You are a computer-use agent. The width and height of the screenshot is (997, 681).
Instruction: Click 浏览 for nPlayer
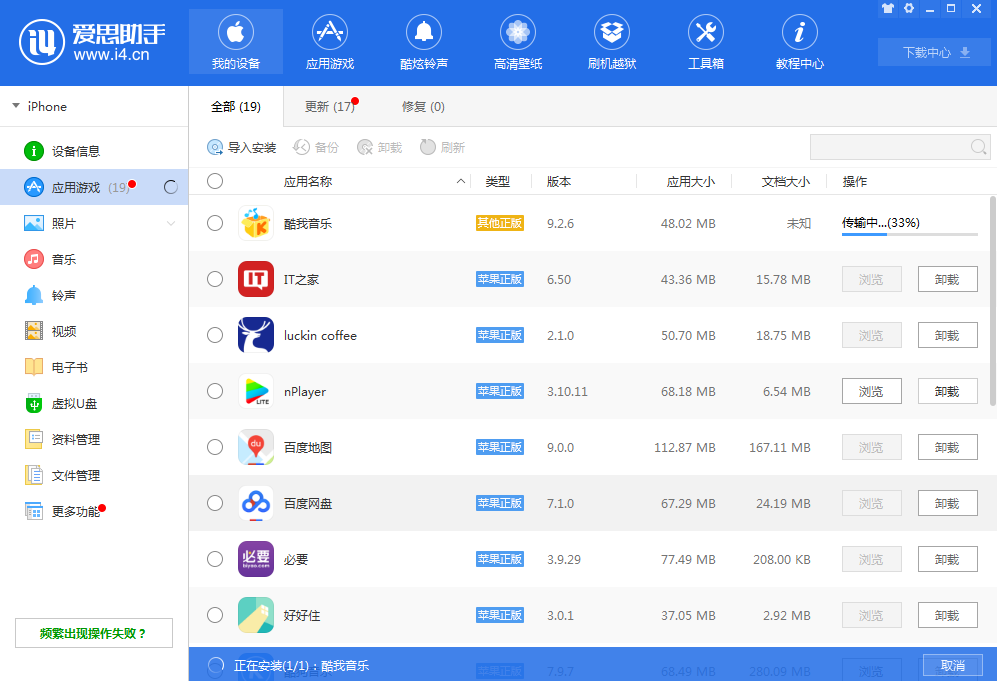(871, 391)
